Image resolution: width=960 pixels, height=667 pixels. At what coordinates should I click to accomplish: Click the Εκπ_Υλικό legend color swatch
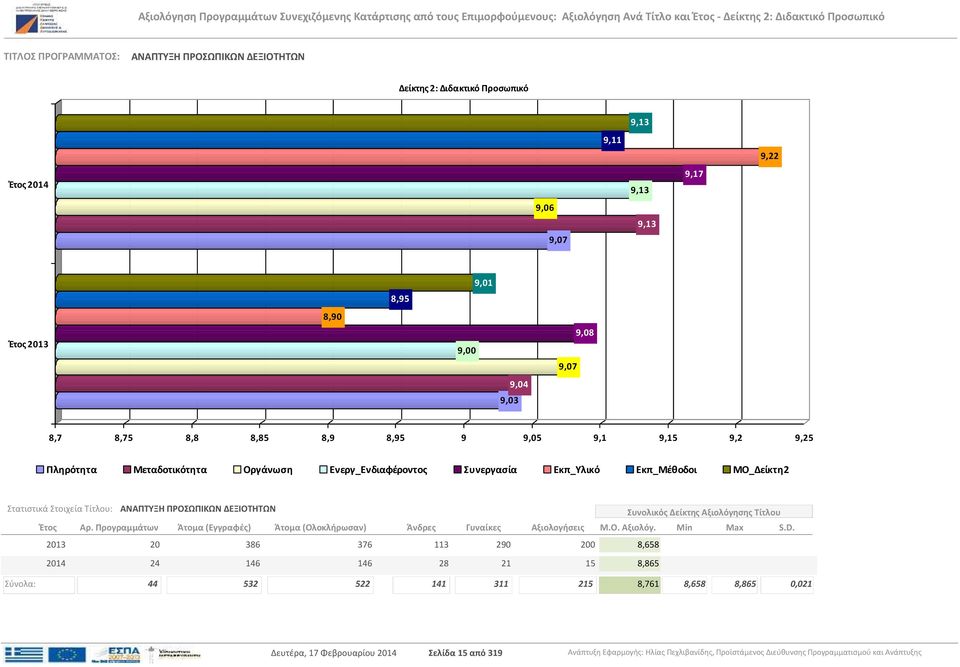(x=547, y=470)
